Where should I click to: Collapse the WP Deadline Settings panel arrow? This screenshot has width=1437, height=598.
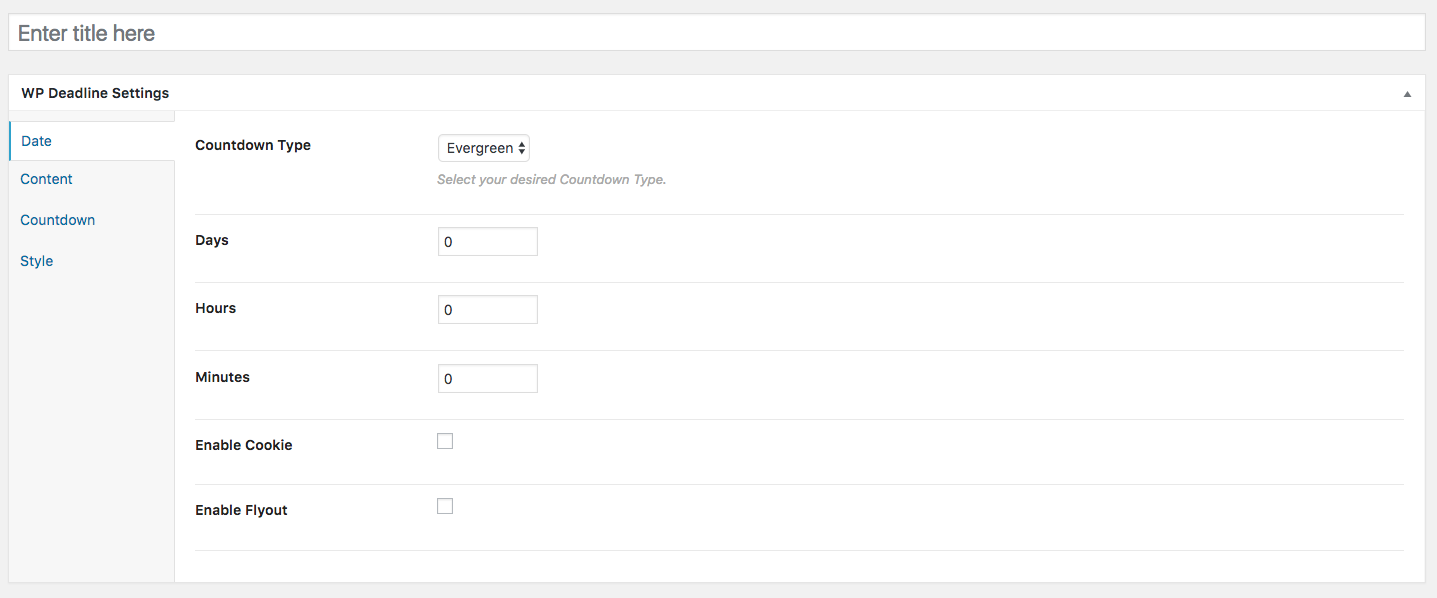1407,94
